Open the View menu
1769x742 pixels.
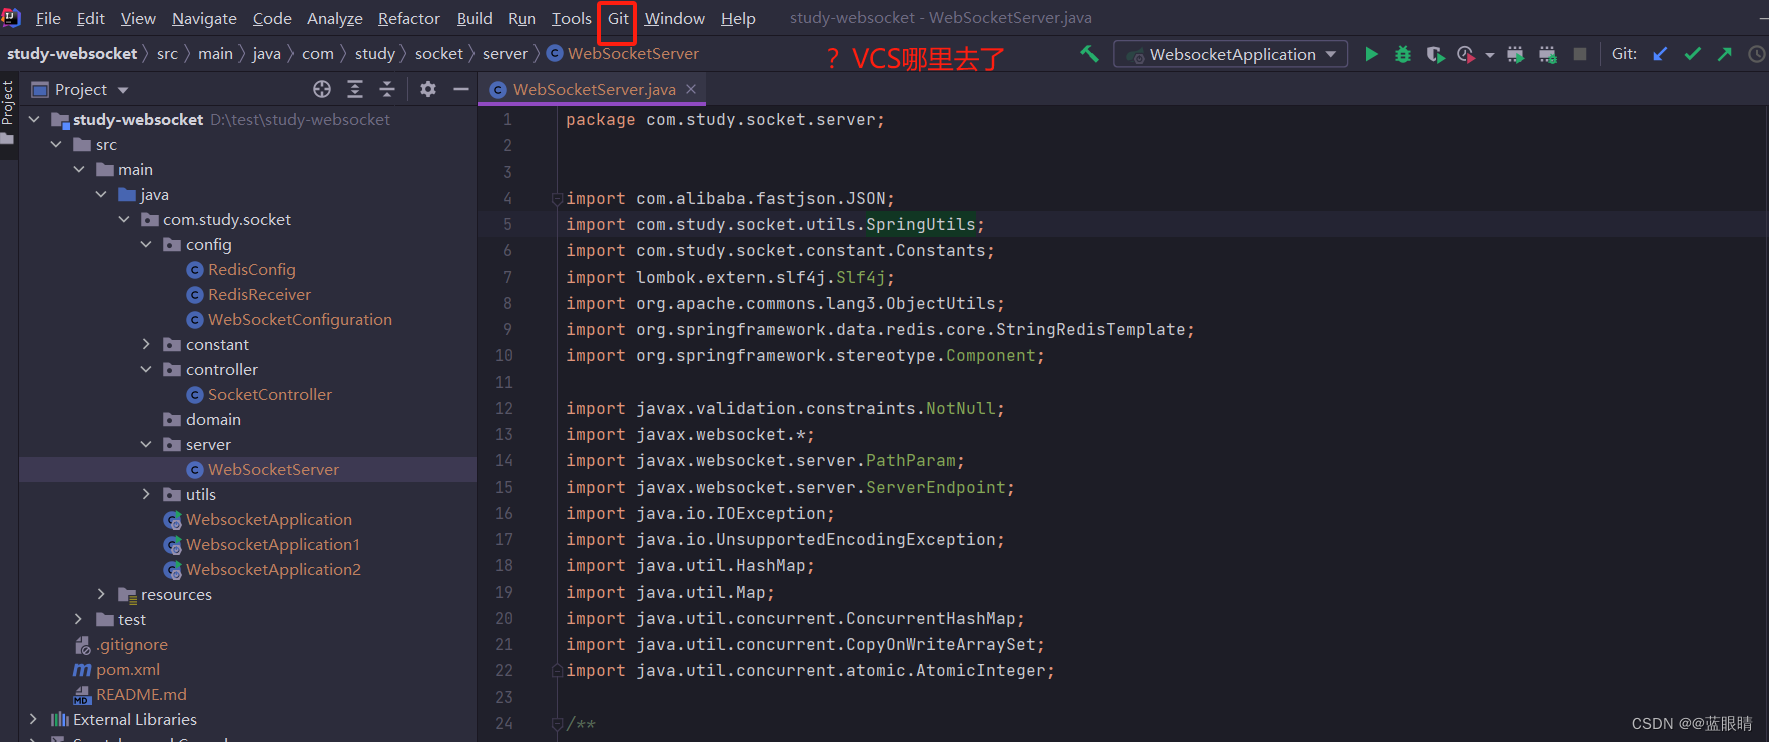coord(138,18)
